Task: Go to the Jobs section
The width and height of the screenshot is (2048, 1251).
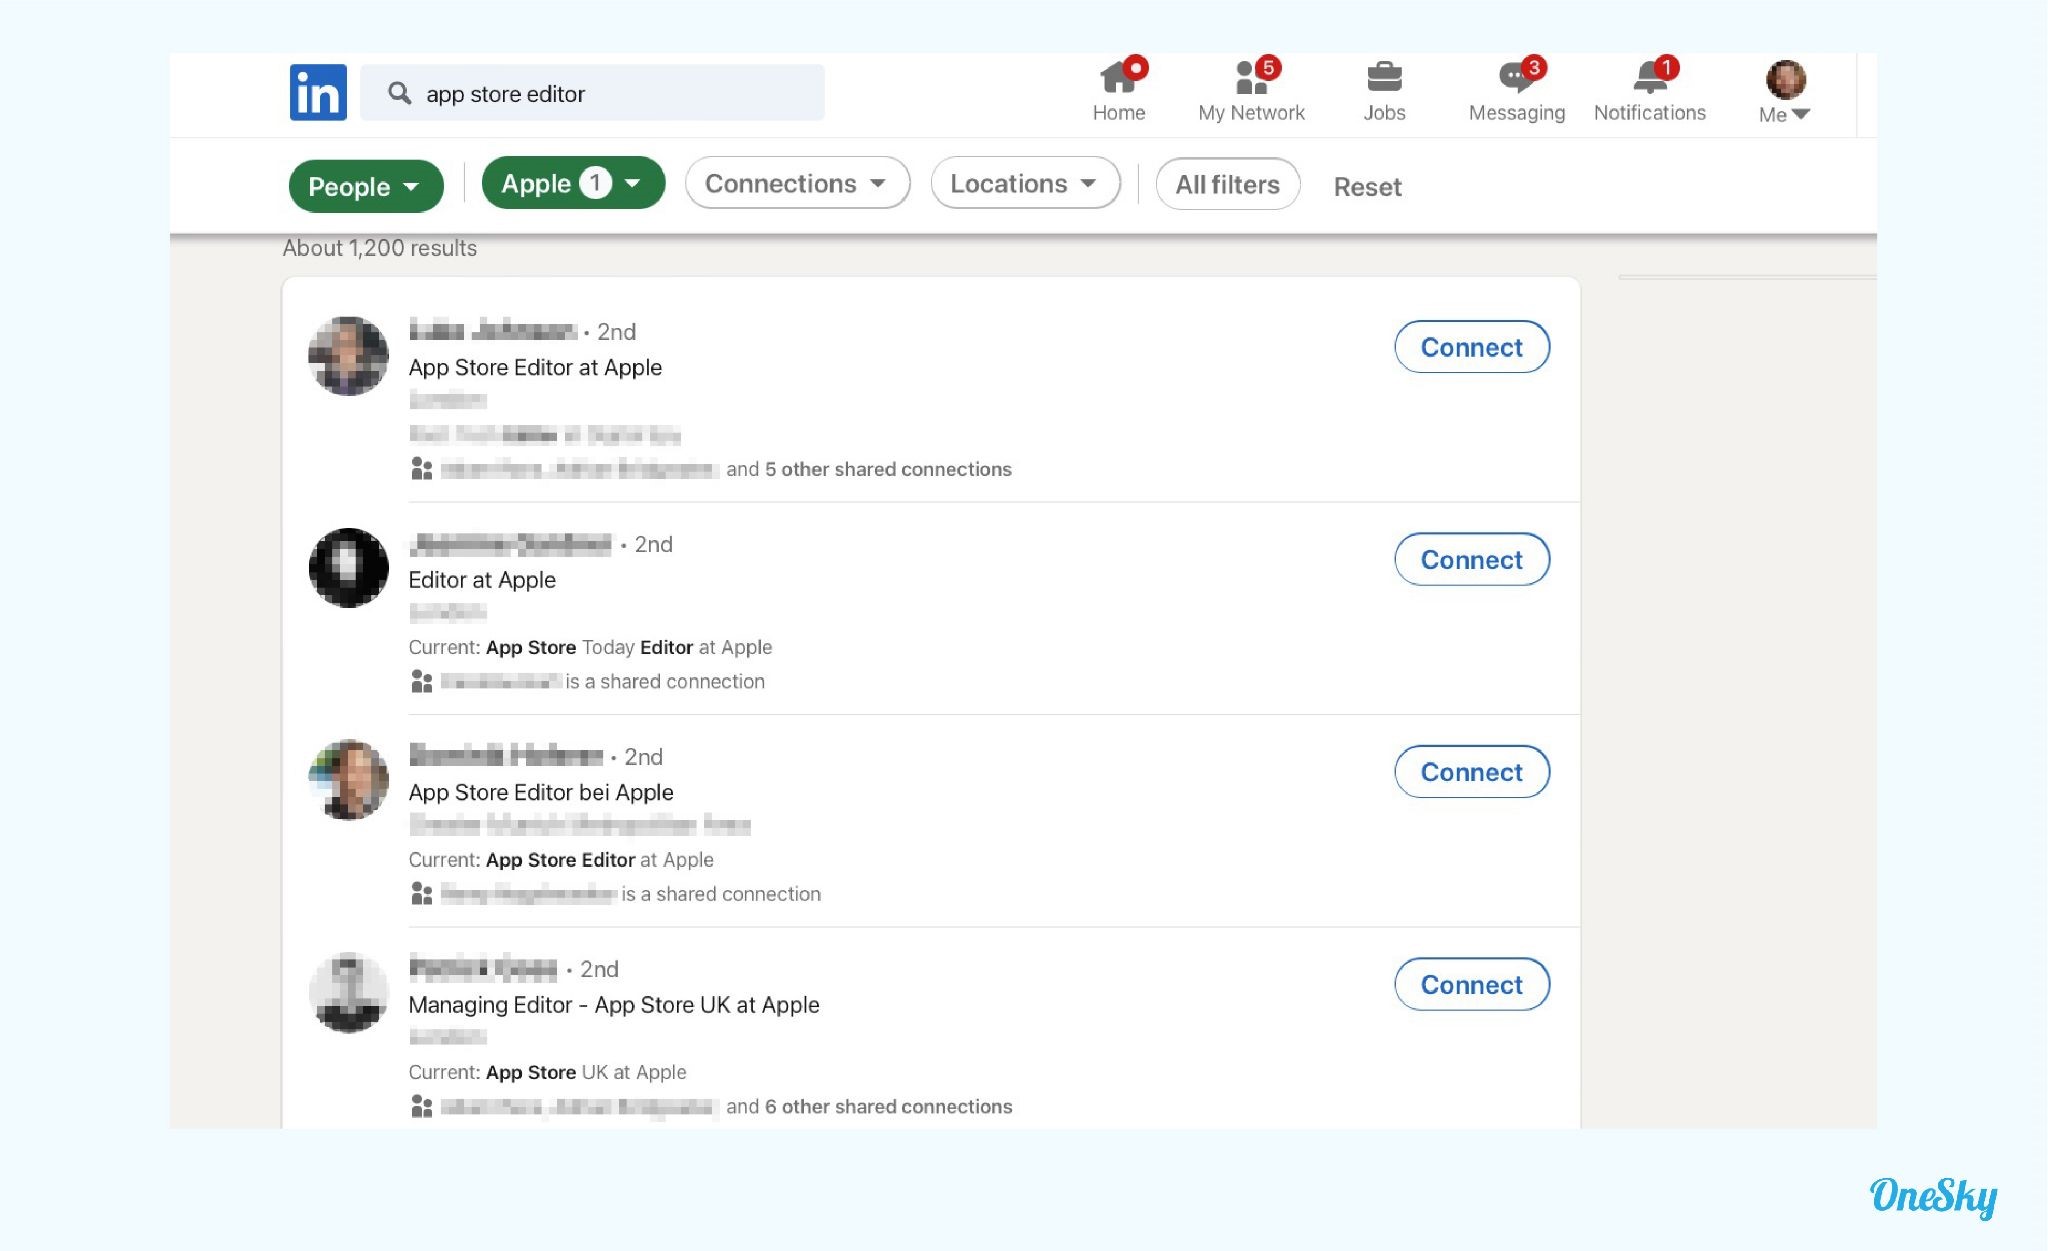Action: [x=1384, y=91]
